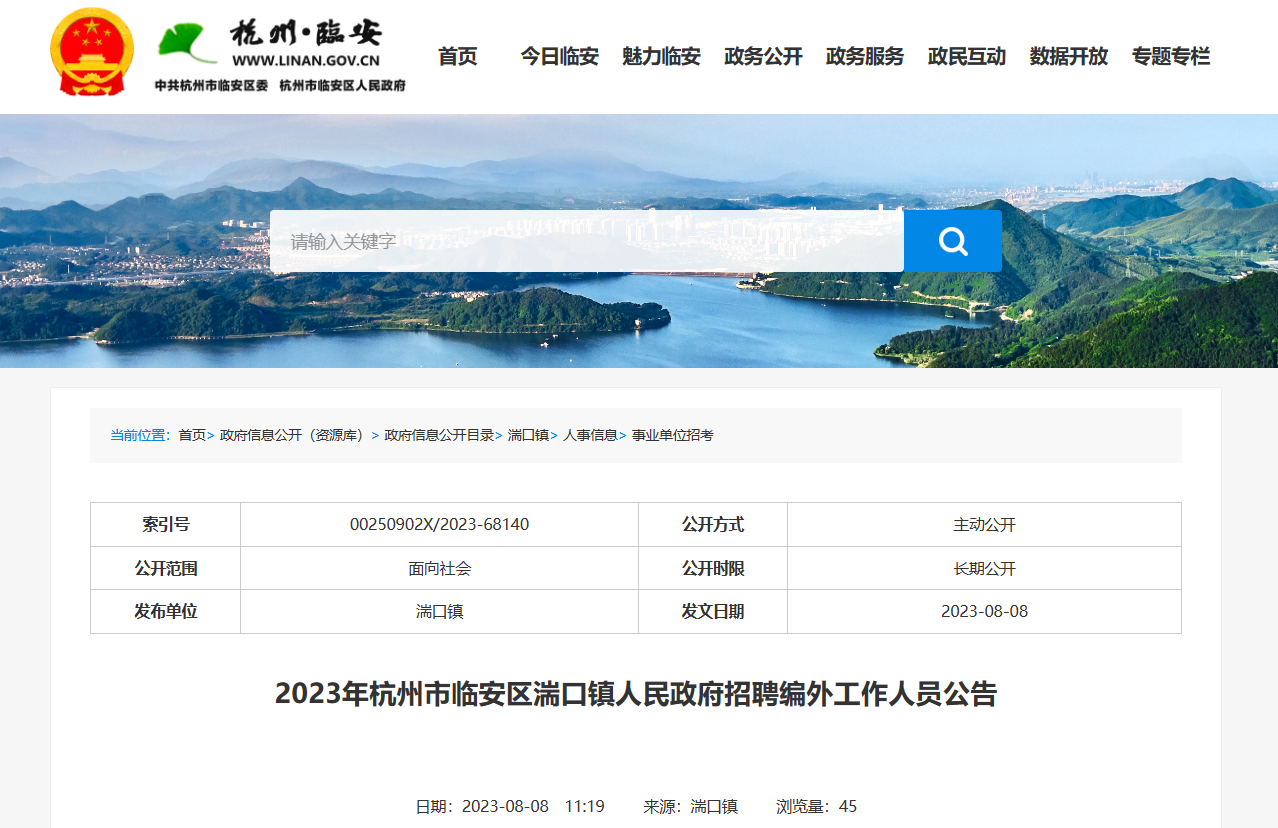Image resolution: width=1278 pixels, height=828 pixels.
Task: Click the 事业单位招考 breadcrumb link
Action: click(672, 436)
